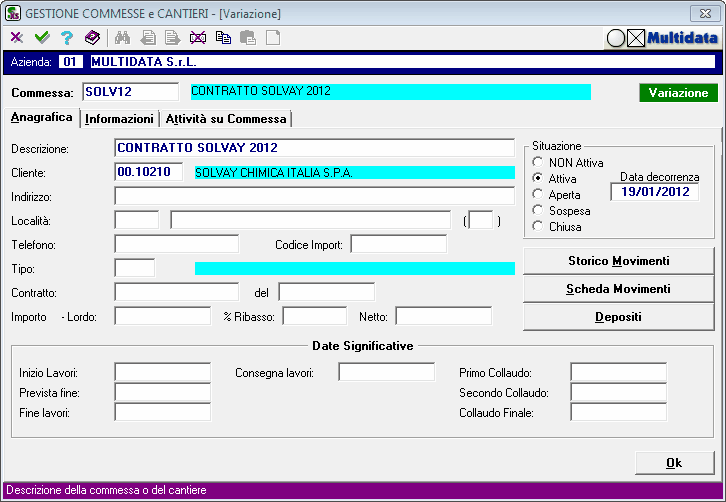The width and height of the screenshot is (726, 502).
Task: Click the Prevista fine date field
Action: coord(163,392)
